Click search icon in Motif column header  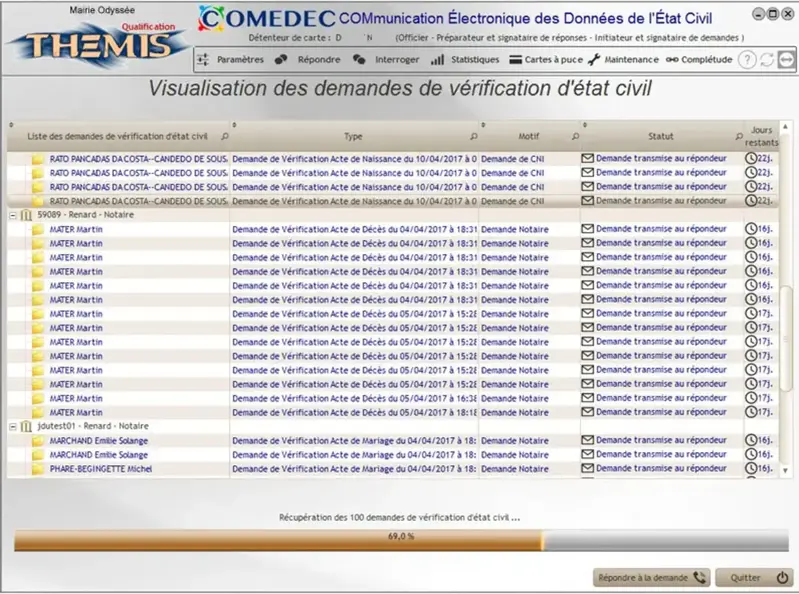coord(575,136)
